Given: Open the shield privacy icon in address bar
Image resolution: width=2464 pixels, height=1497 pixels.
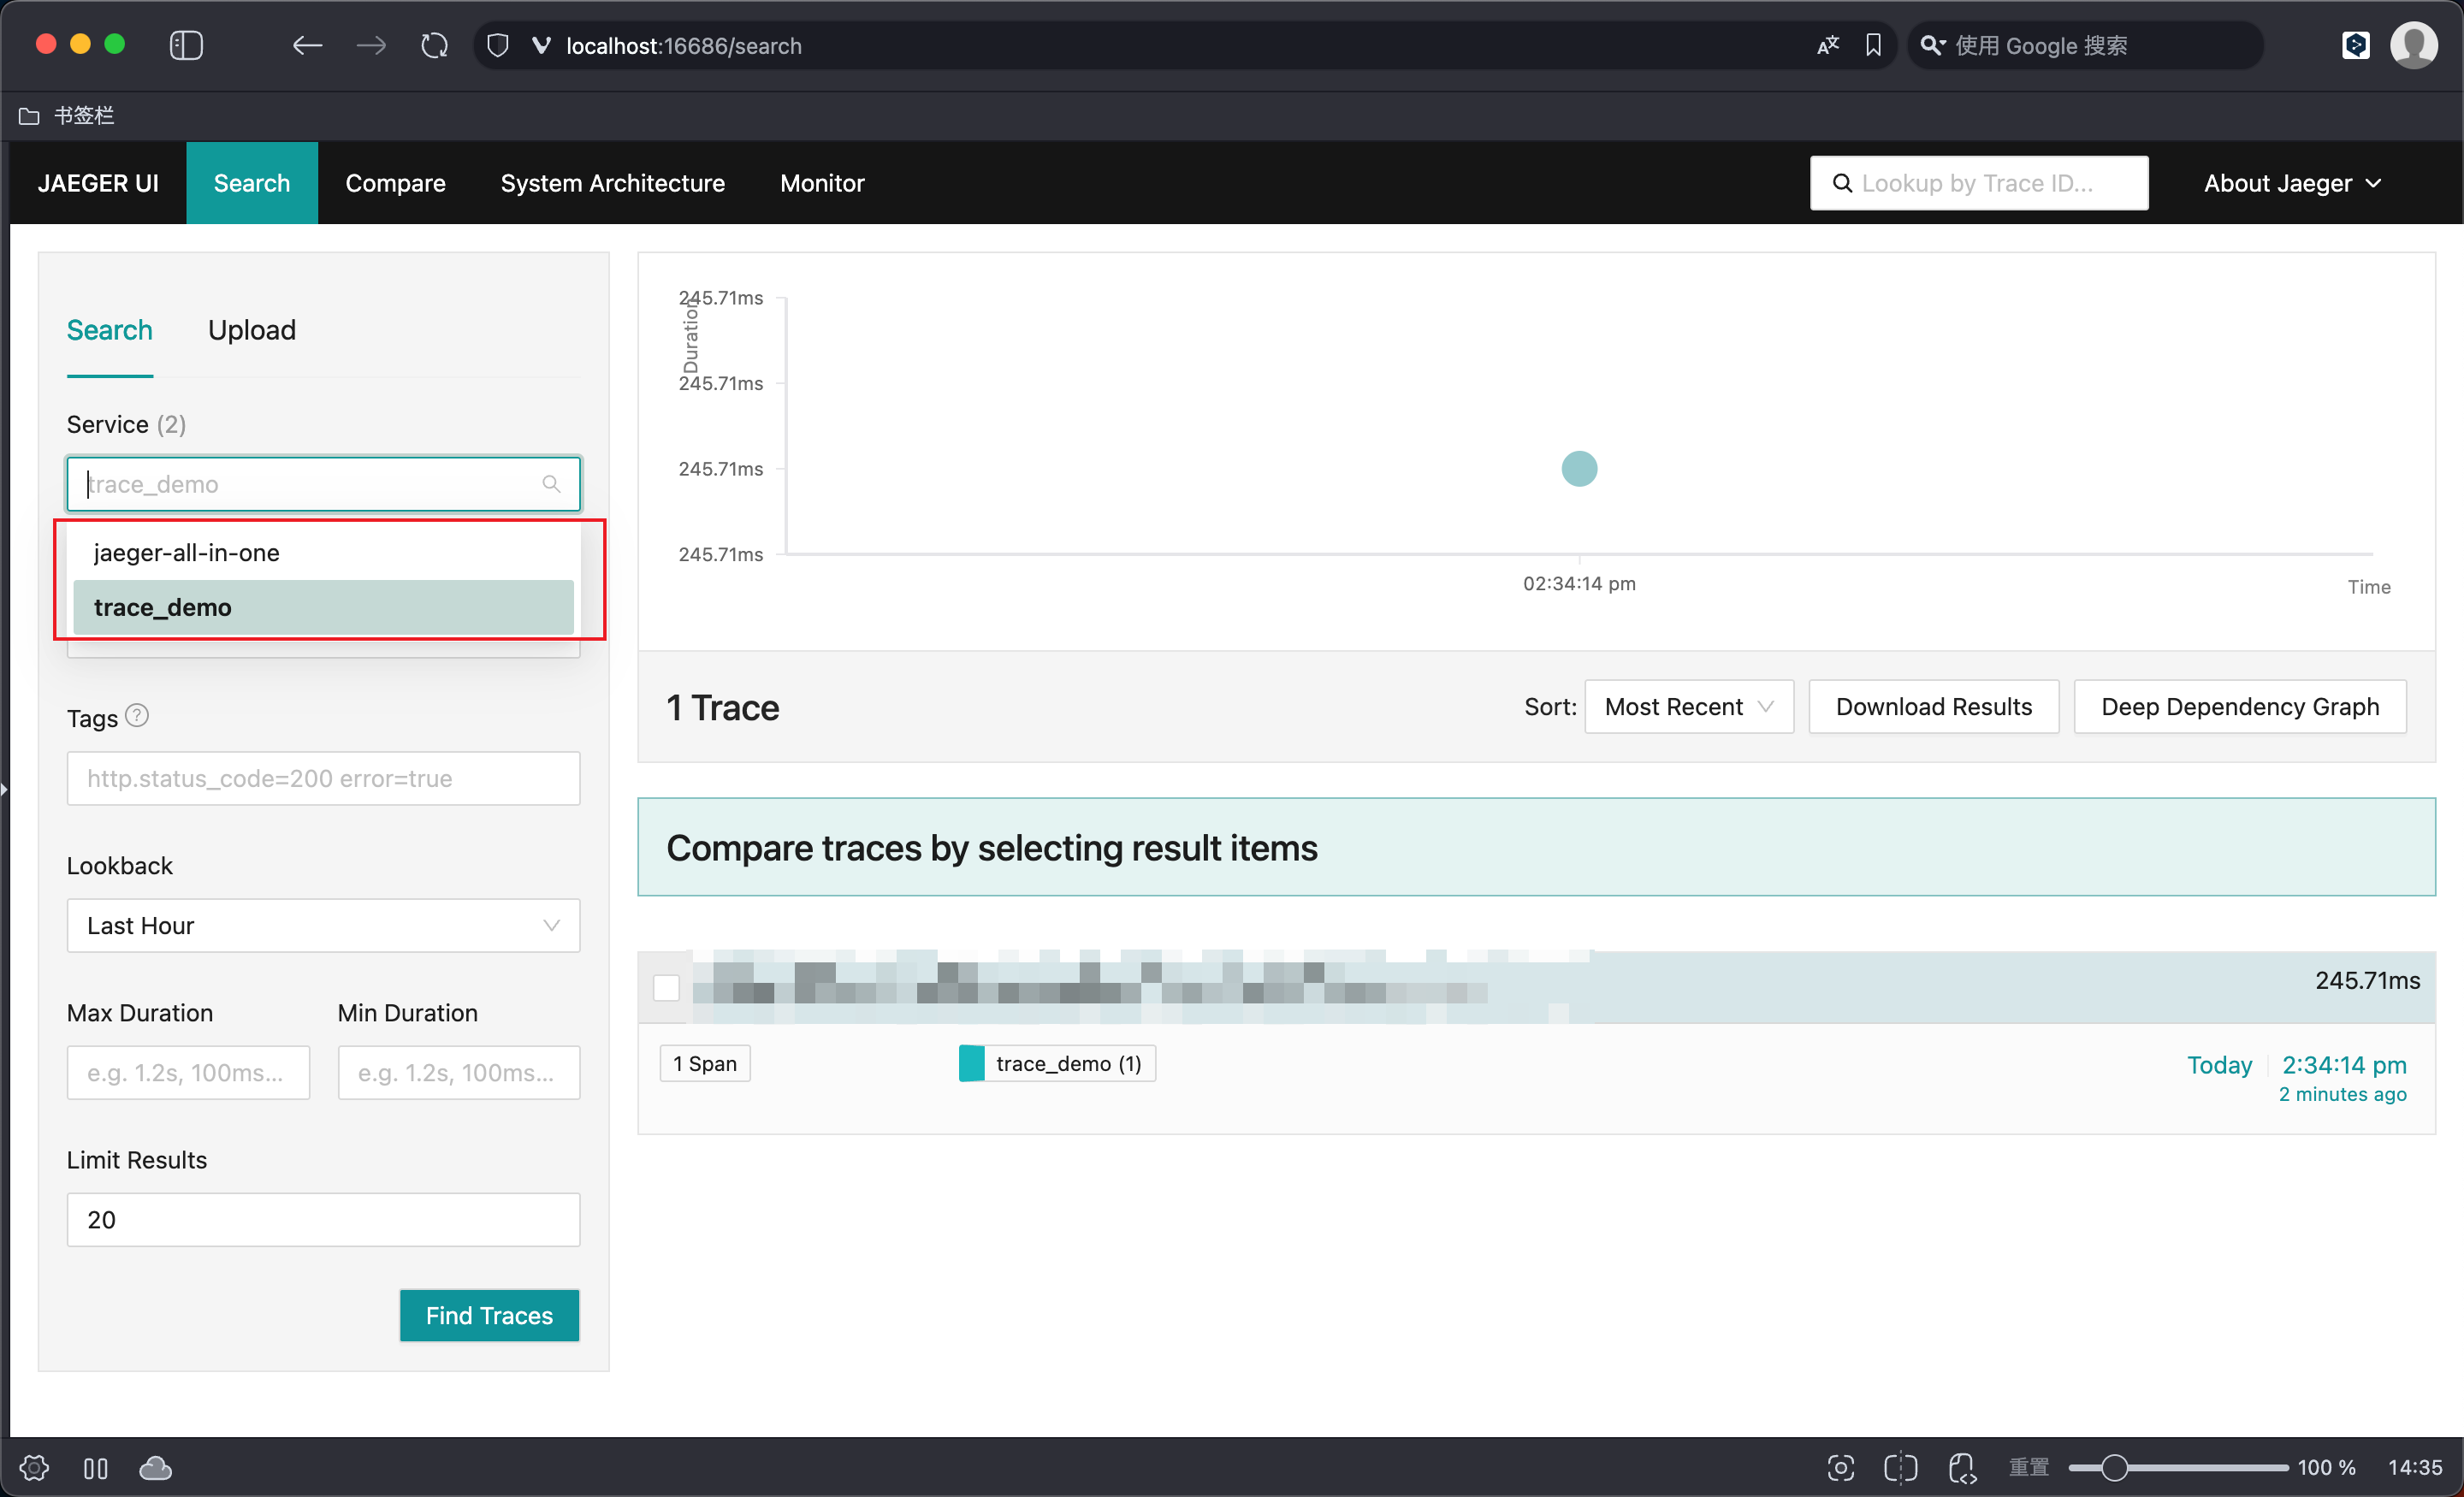Looking at the screenshot, I should pyautogui.click(x=498, y=45).
